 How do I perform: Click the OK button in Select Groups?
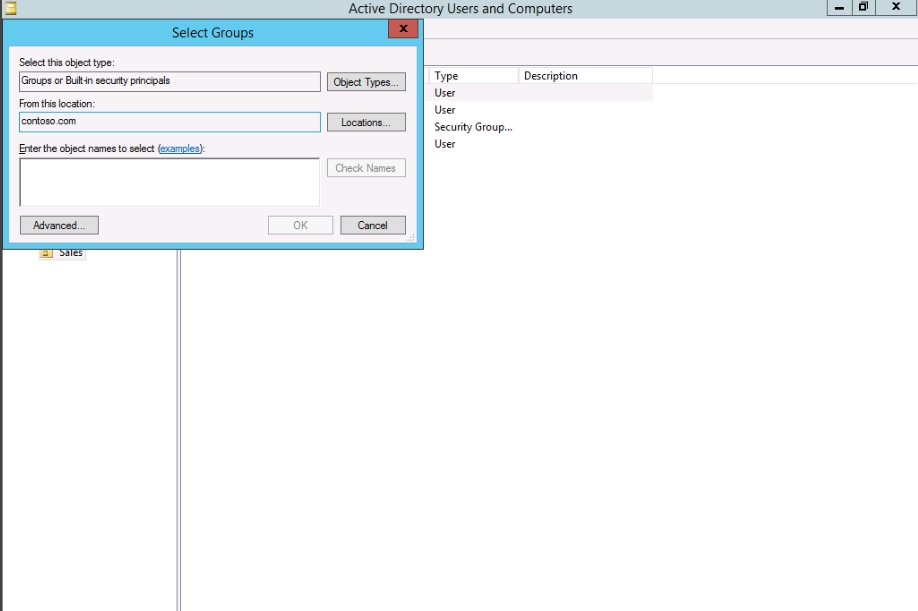point(300,225)
